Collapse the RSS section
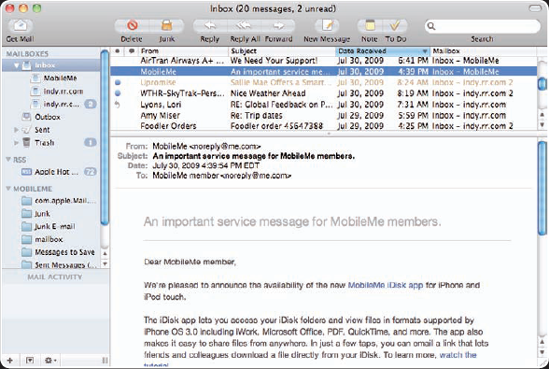Image resolution: width=549 pixels, height=369 pixels. click(8, 160)
